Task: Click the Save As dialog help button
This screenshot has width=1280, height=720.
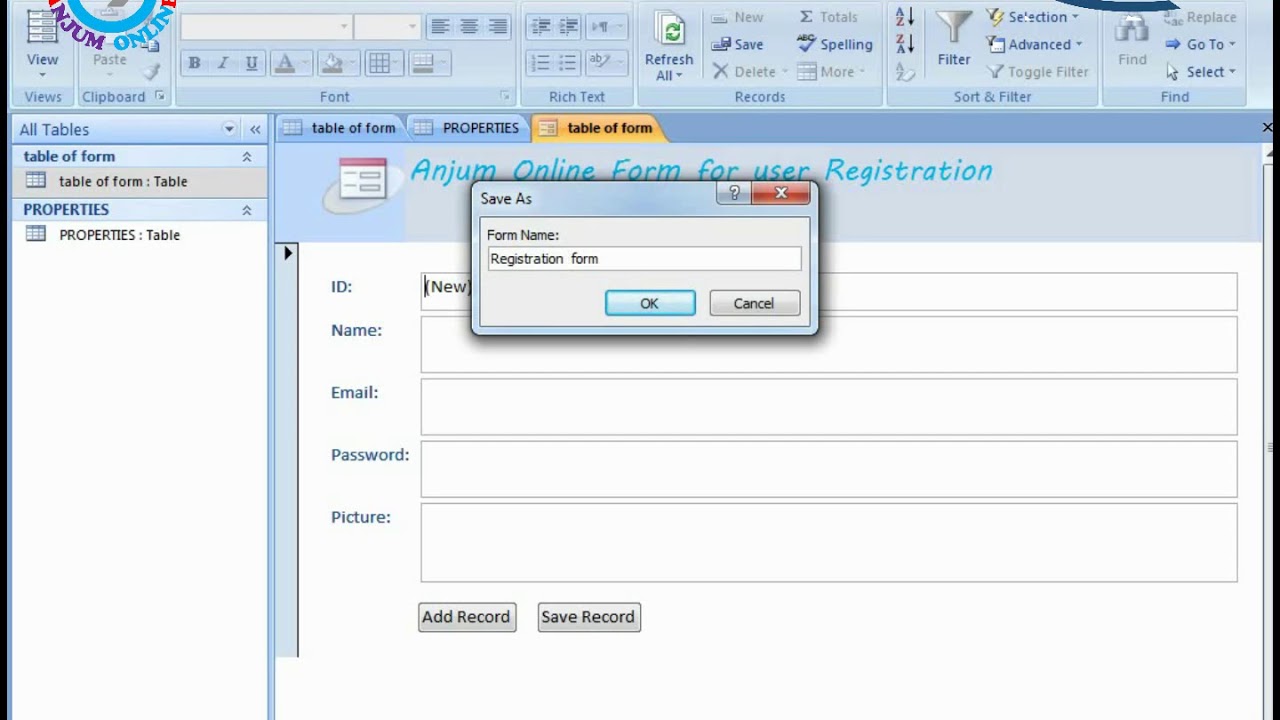Action: 734,194
